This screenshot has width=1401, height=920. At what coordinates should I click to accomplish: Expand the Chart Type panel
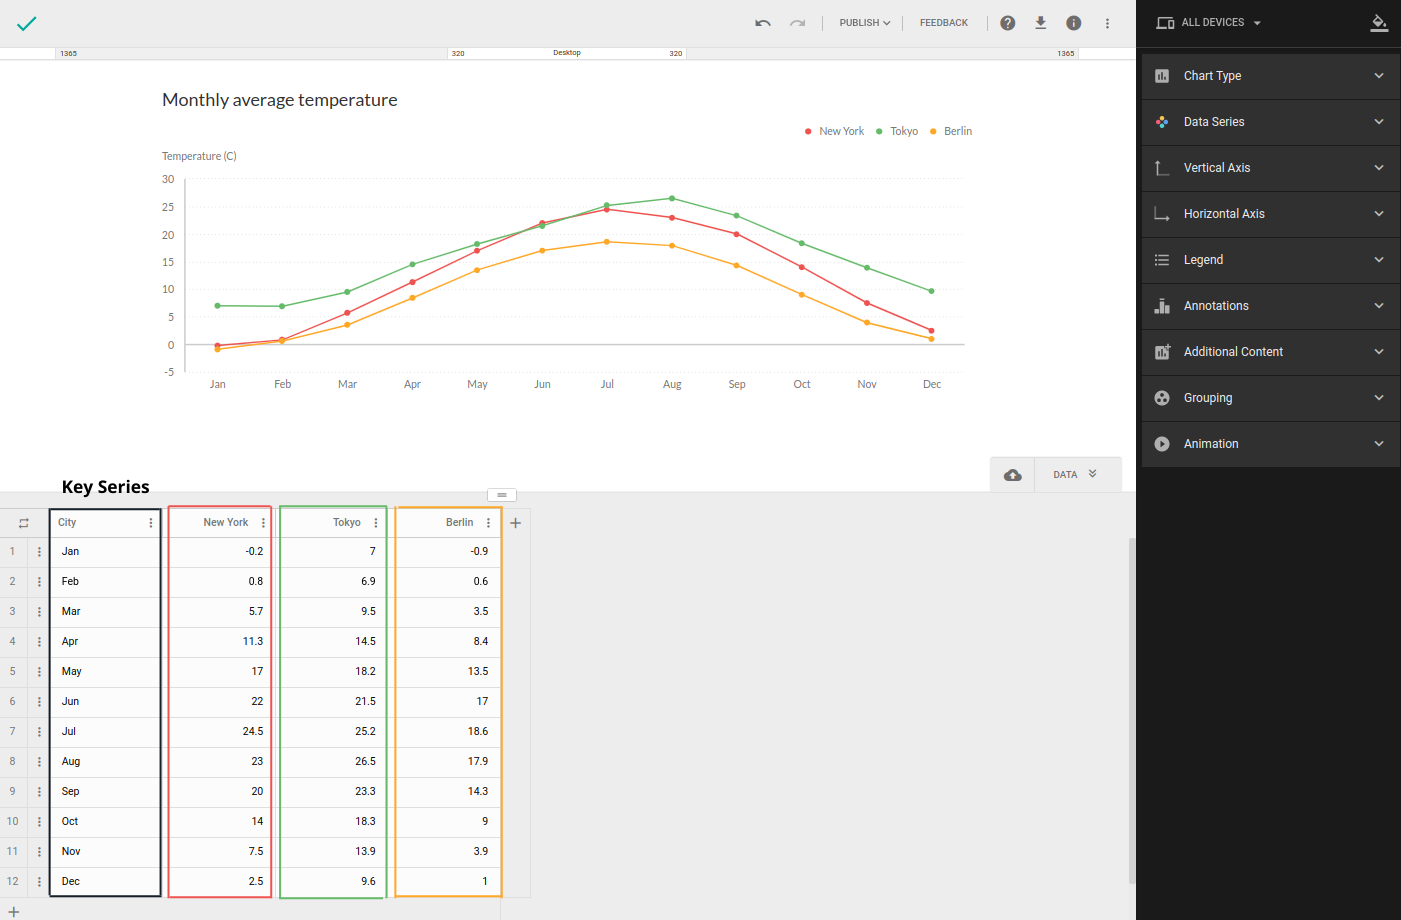coord(1270,76)
